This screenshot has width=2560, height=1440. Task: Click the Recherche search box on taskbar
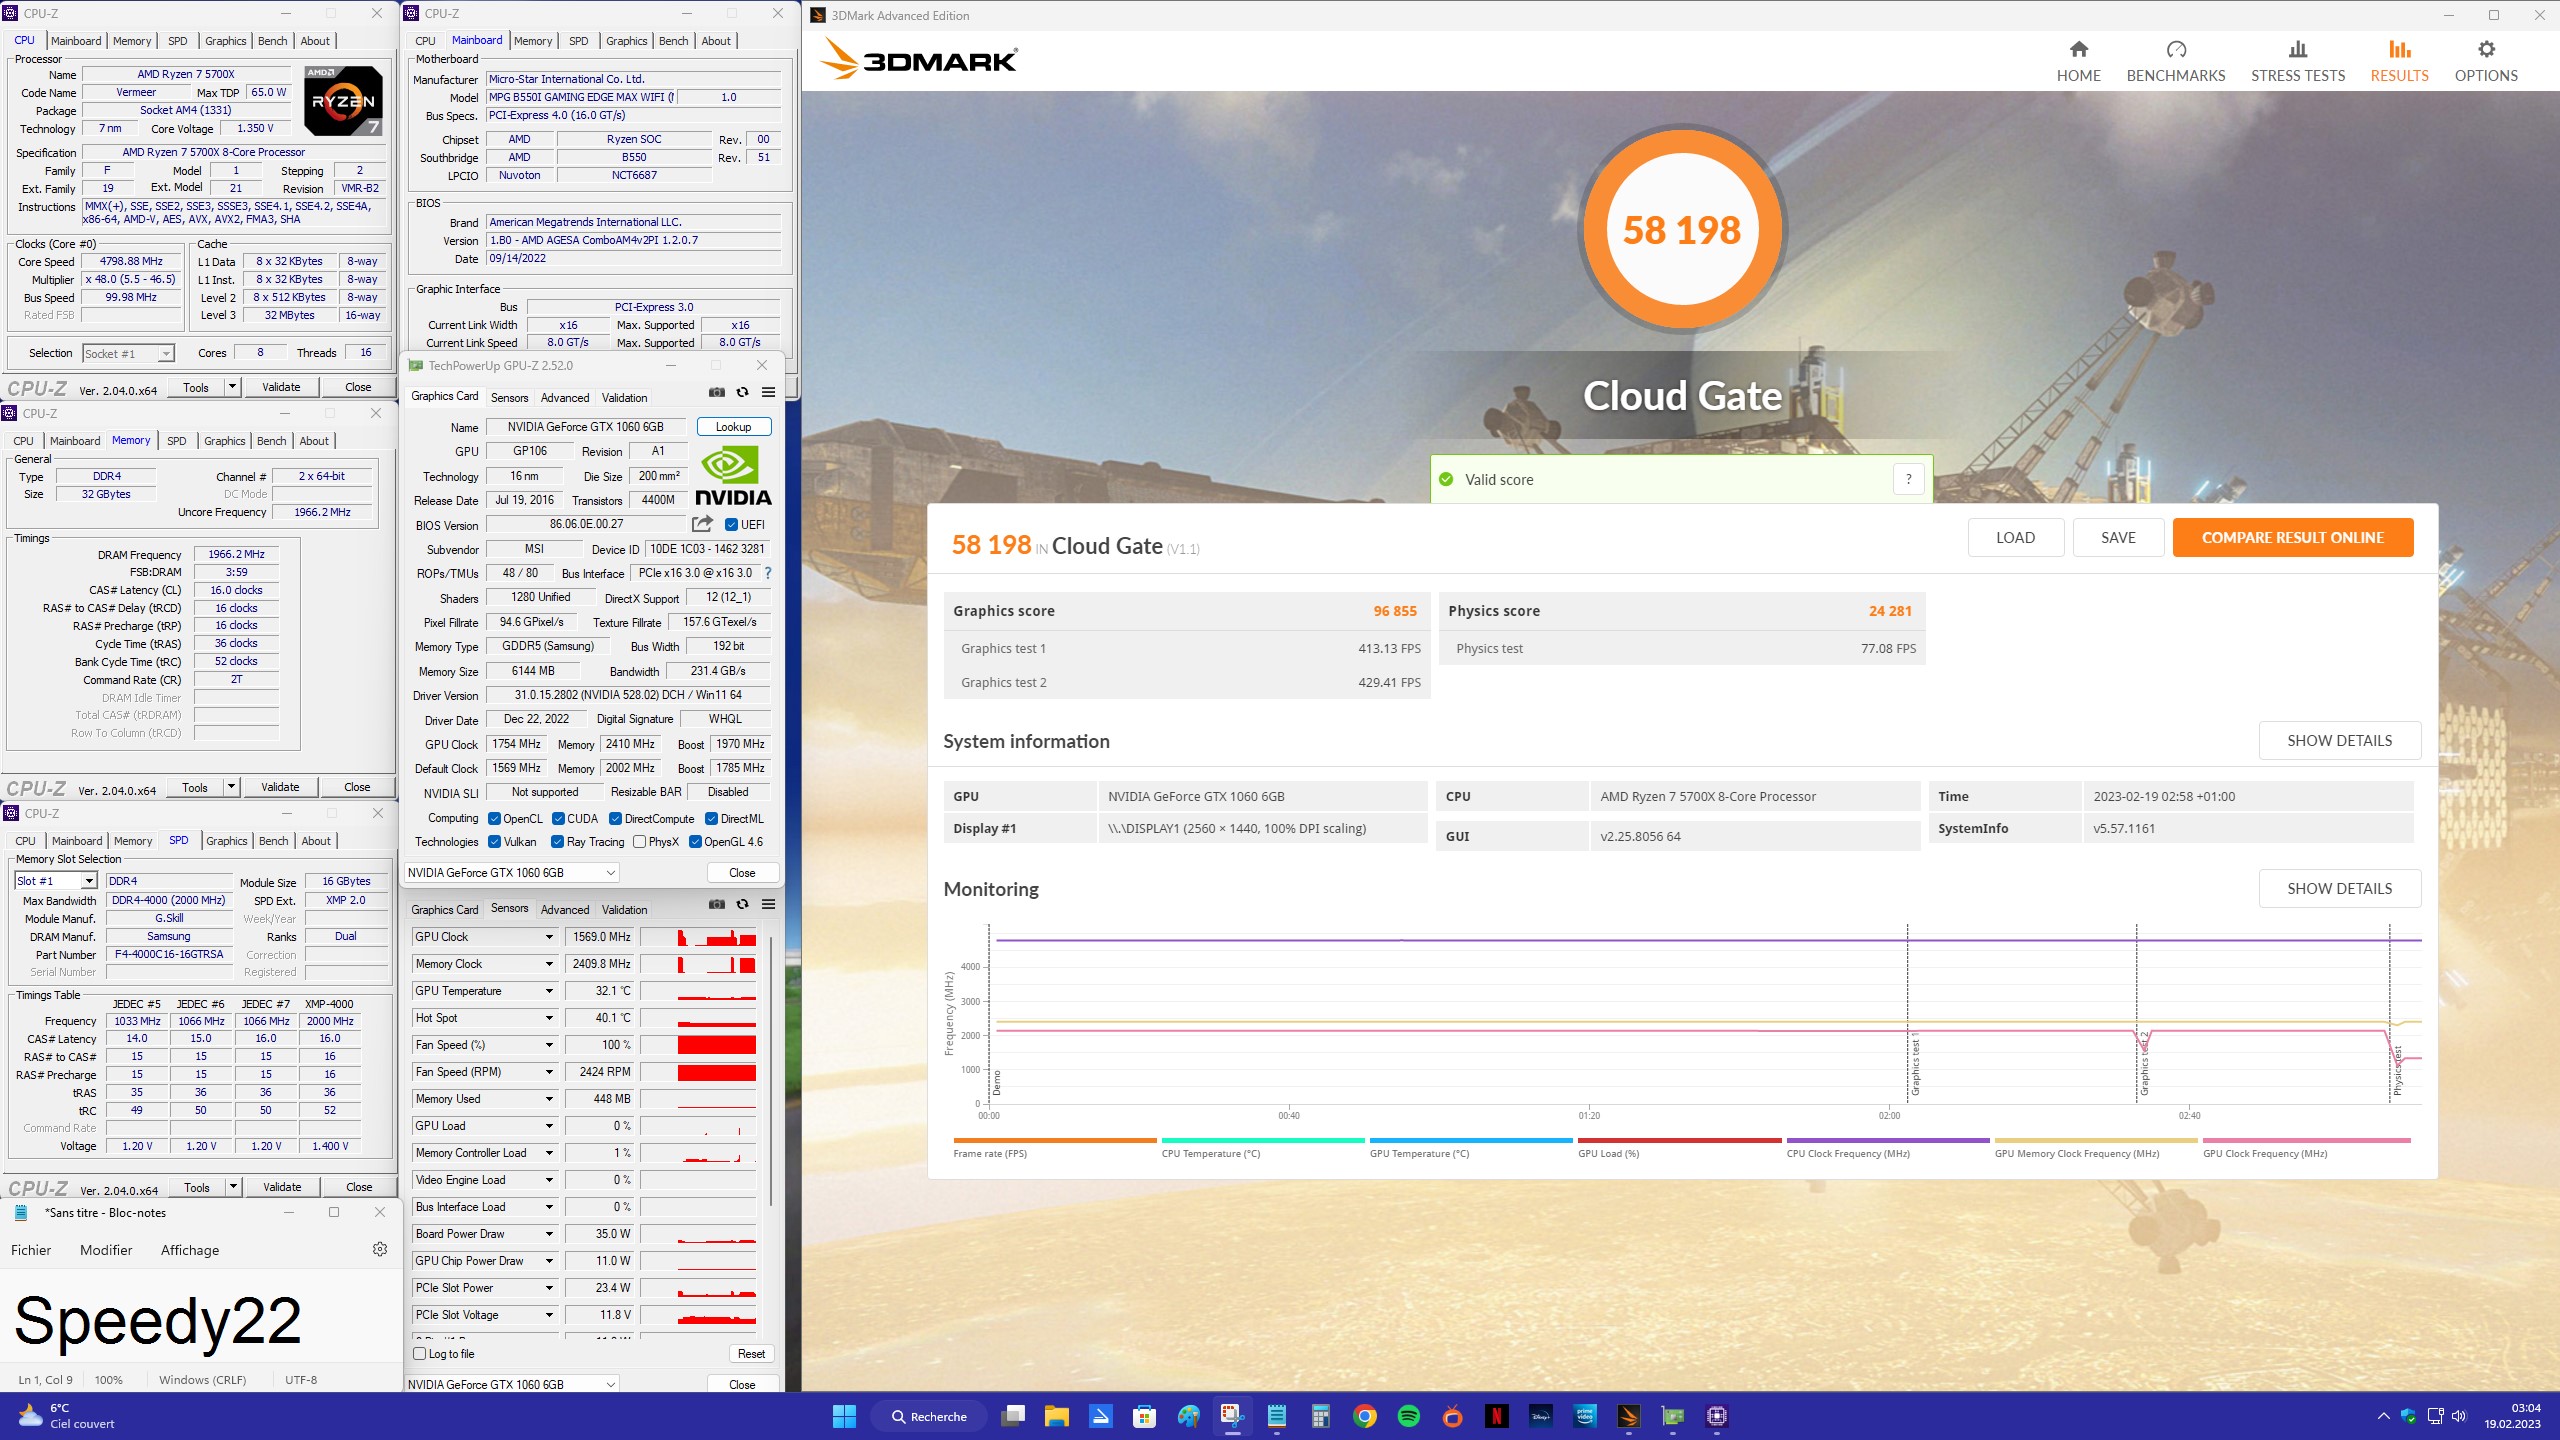[x=928, y=1416]
